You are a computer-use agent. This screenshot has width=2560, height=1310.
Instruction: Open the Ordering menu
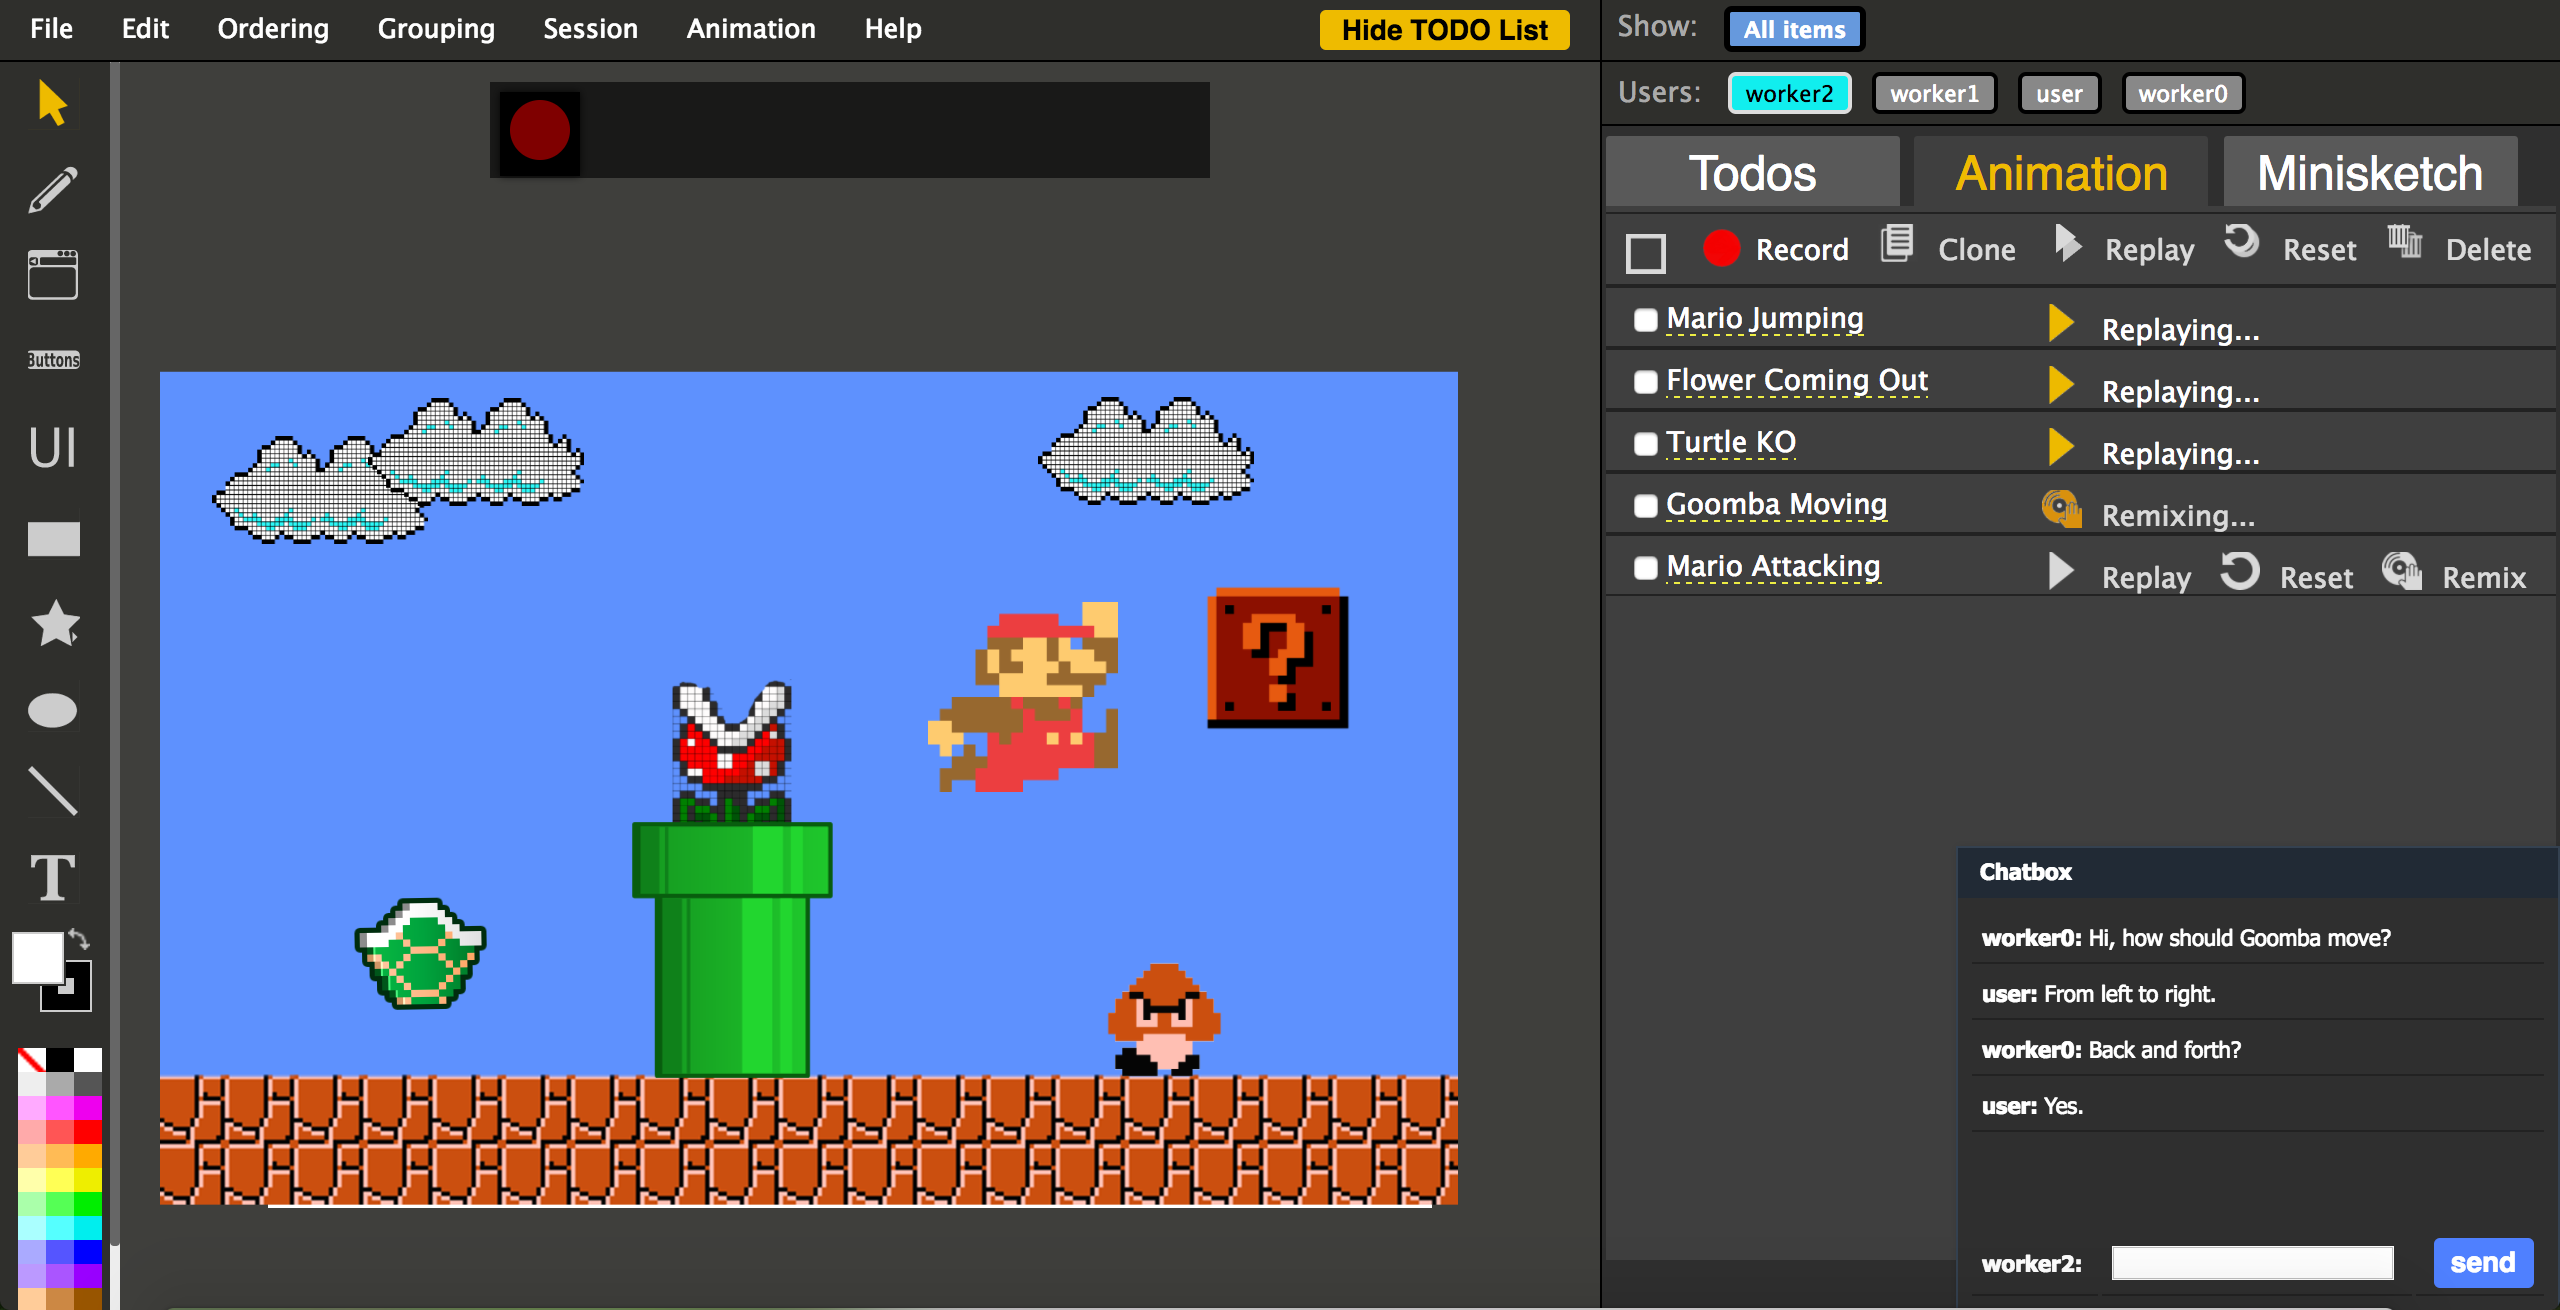tap(273, 29)
